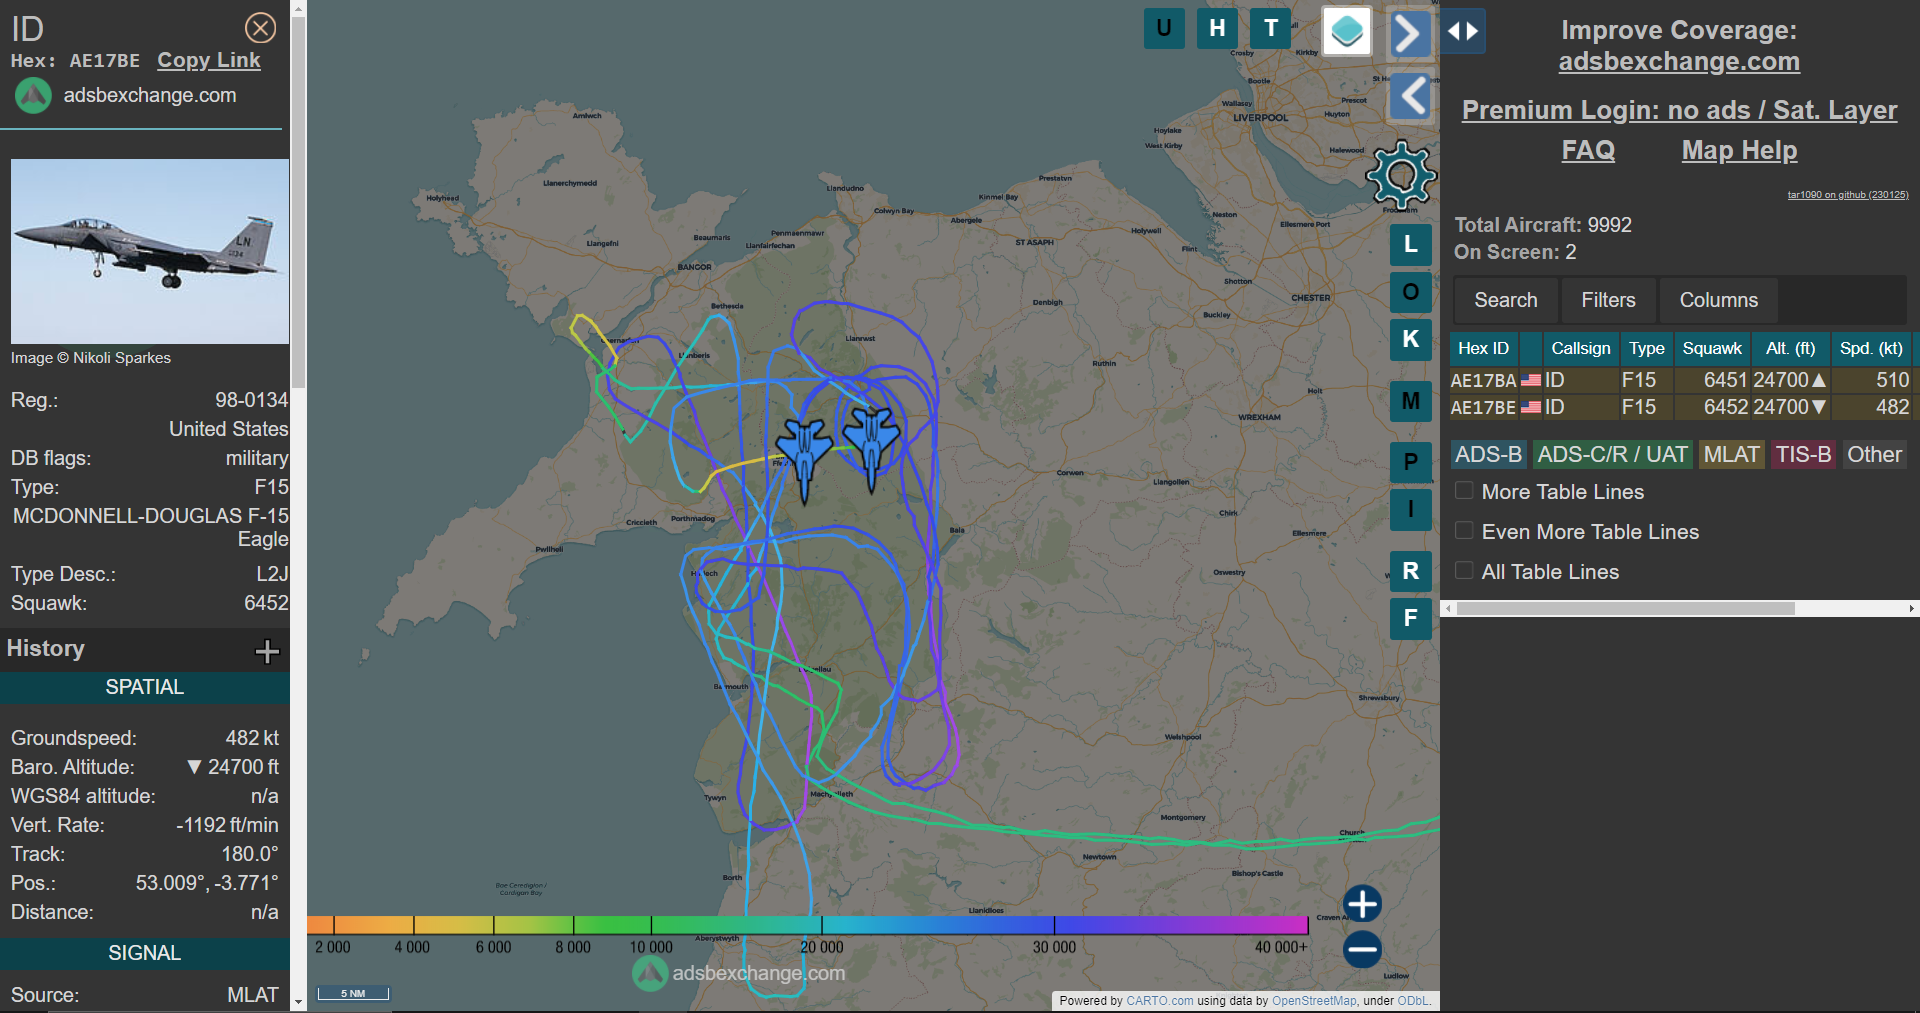Click the K map toggle button
1920x1013 pixels.
coord(1410,339)
